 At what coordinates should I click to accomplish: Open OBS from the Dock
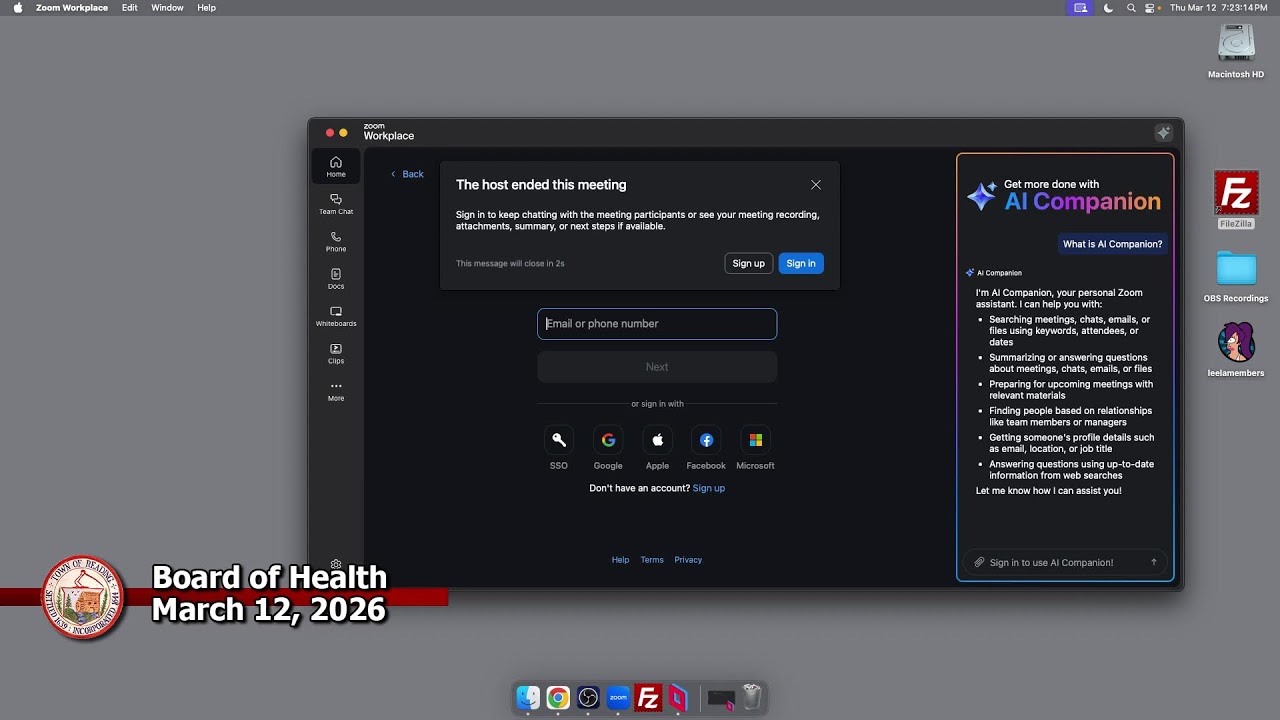(x=588, y=698)
